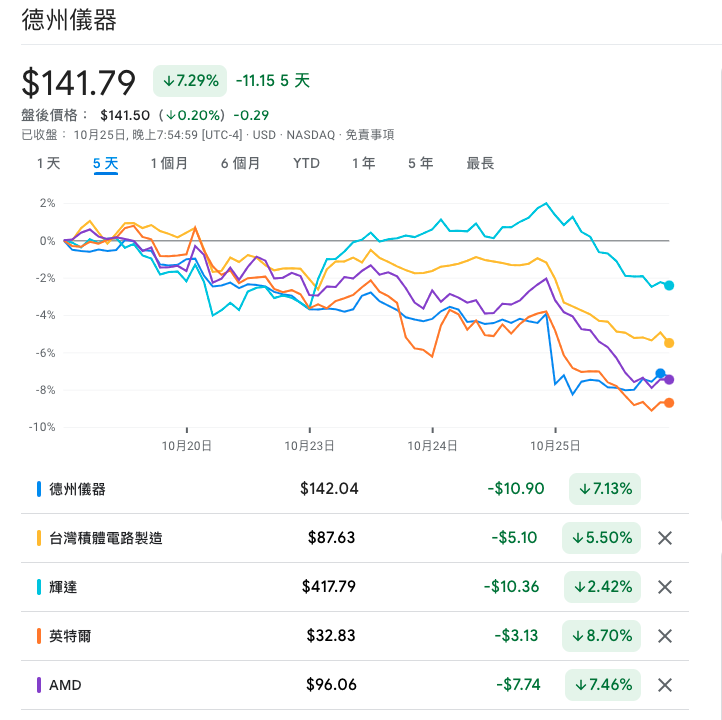The image size is (722, 720).
Task: Click the -$10.90 change value
Action: coord(516,488)
